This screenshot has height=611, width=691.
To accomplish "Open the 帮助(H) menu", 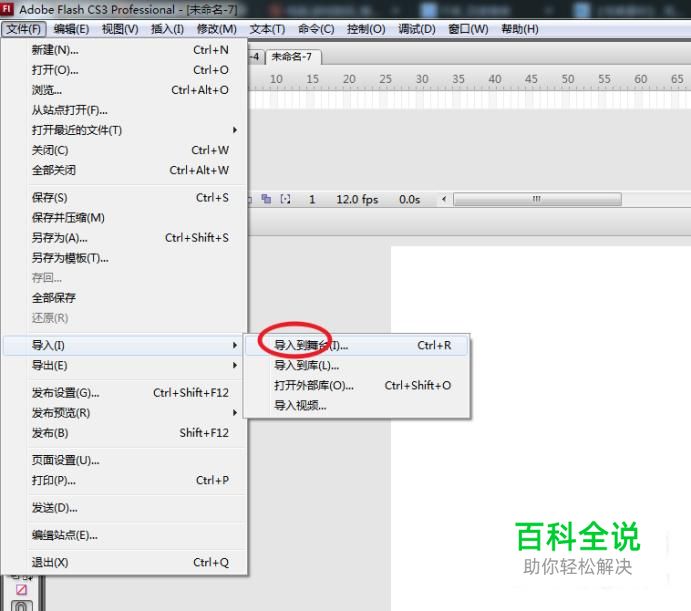I will pyautogui.click(x=520, y=29).
